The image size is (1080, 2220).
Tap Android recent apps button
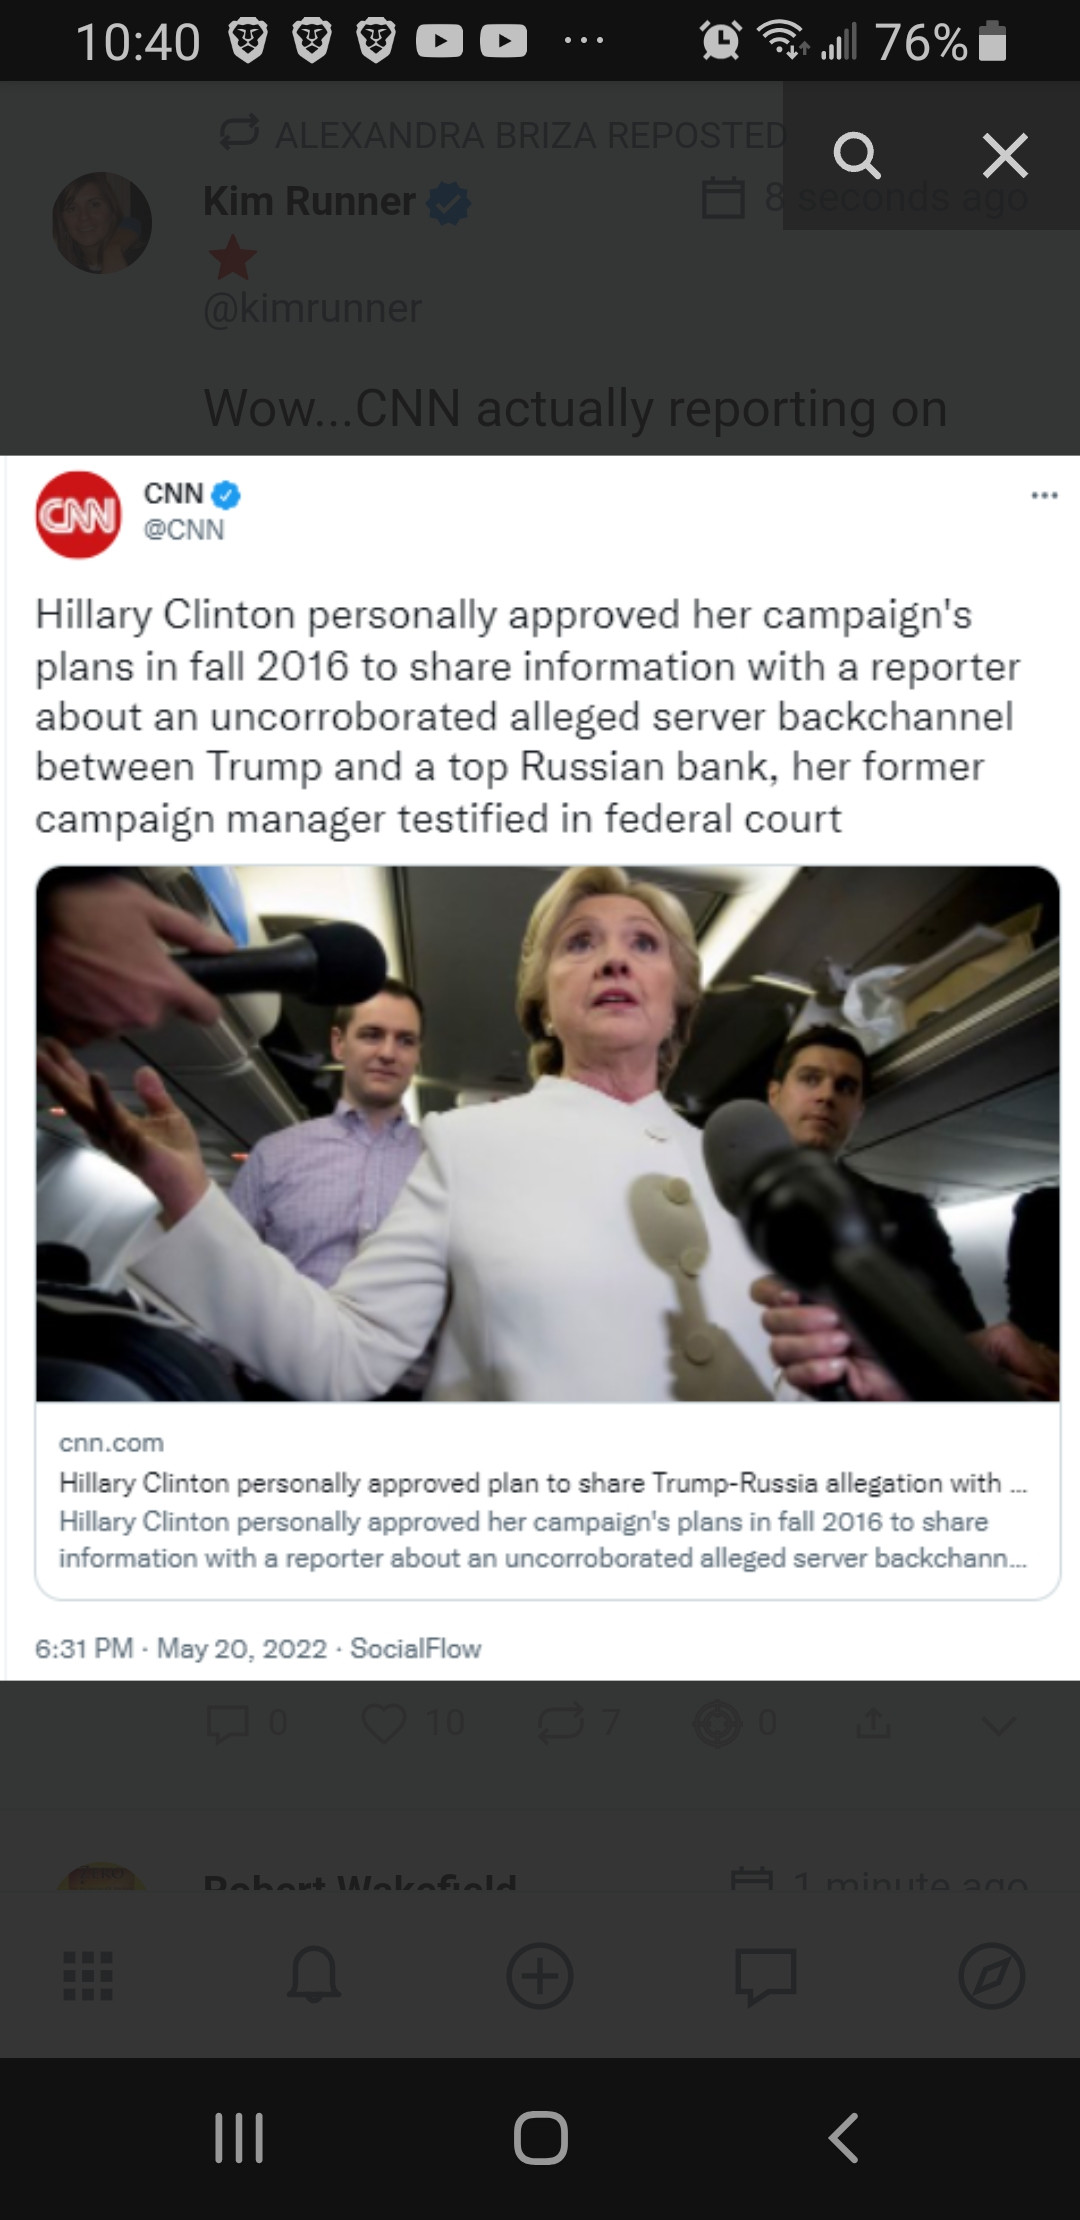[239, 2138]
